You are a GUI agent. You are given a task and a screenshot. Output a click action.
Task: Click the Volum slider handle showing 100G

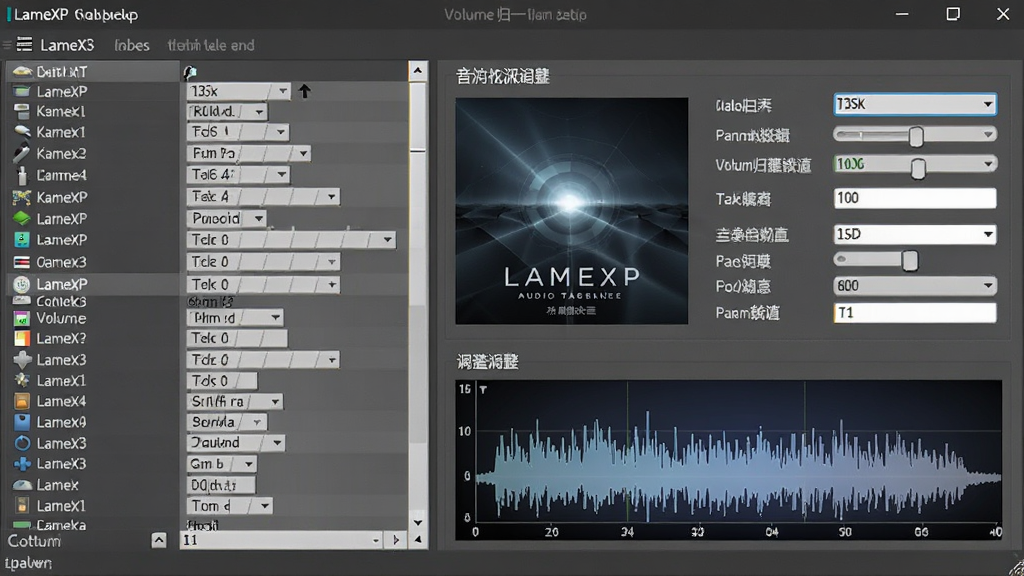pos(918,168)
